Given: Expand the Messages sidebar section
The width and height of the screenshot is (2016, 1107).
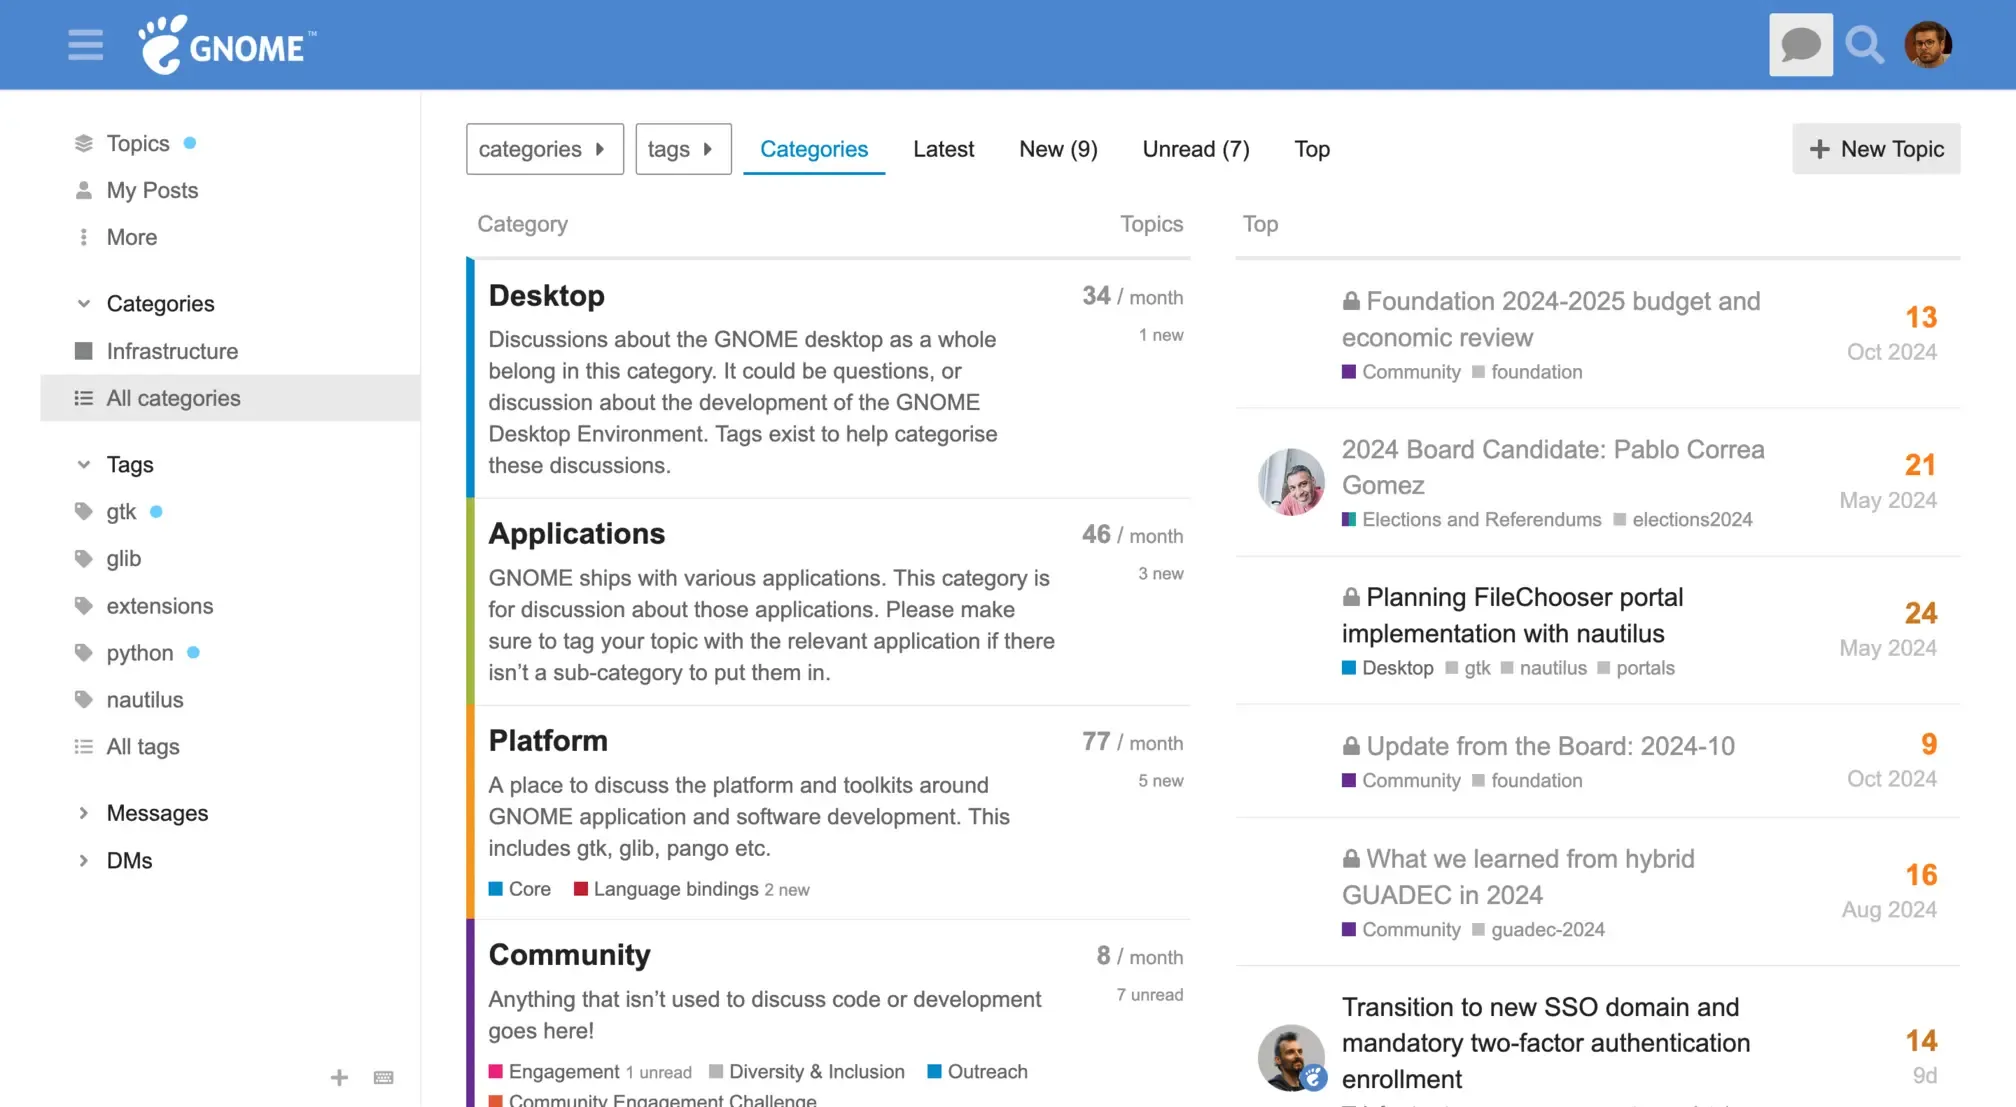Looking at the screenshot, I should (82, 813).
